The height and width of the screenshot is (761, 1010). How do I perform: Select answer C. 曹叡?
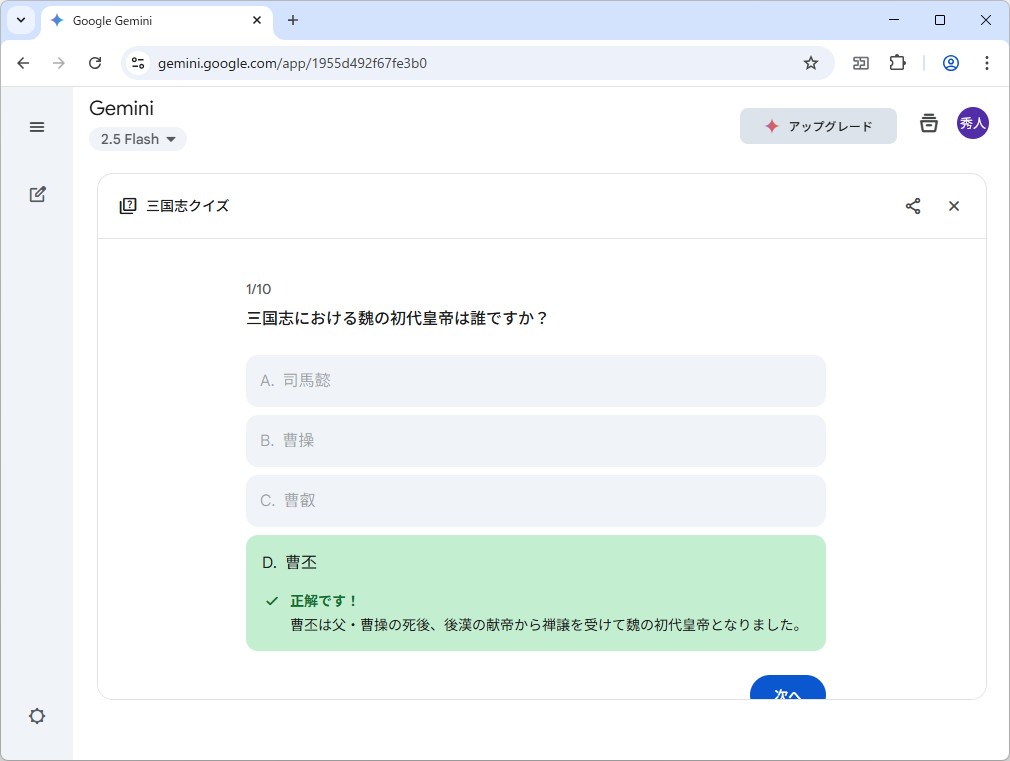tap(535, 501)
